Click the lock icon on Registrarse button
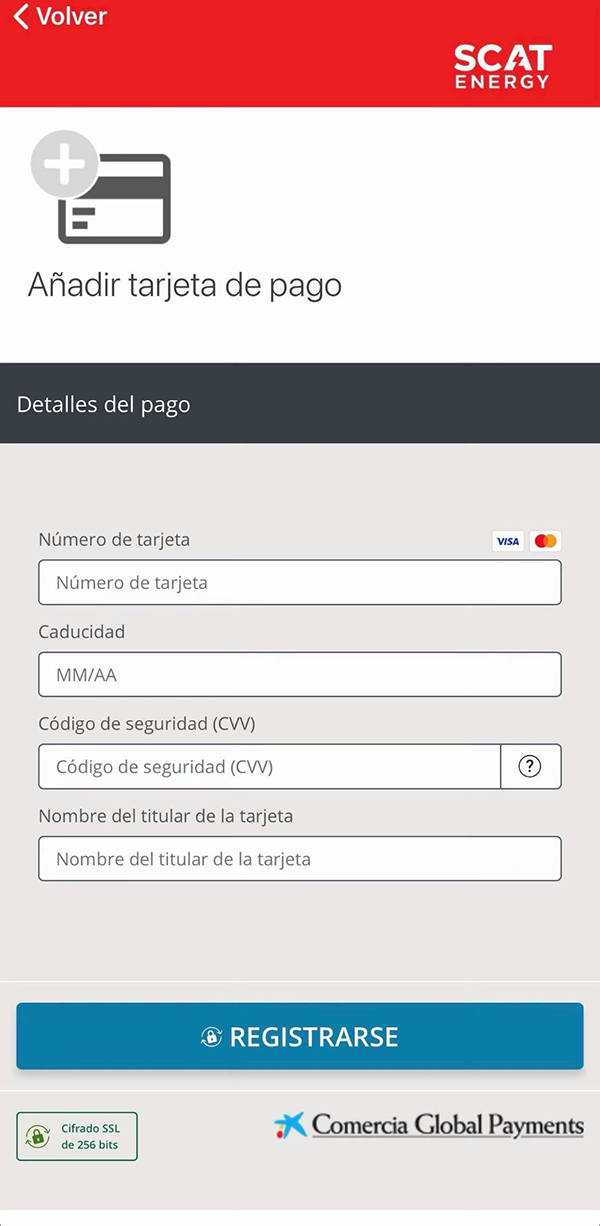The width and height of the screenshot is (600, 1226). pos(211,1037)
